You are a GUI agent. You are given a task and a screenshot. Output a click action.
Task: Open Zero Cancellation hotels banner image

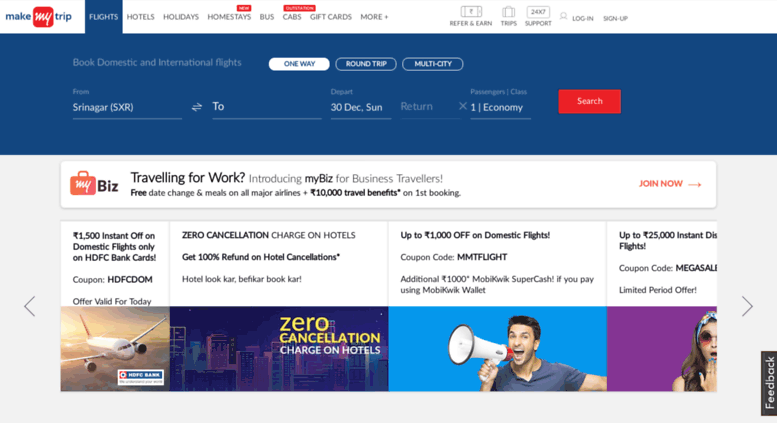(279, 349)
